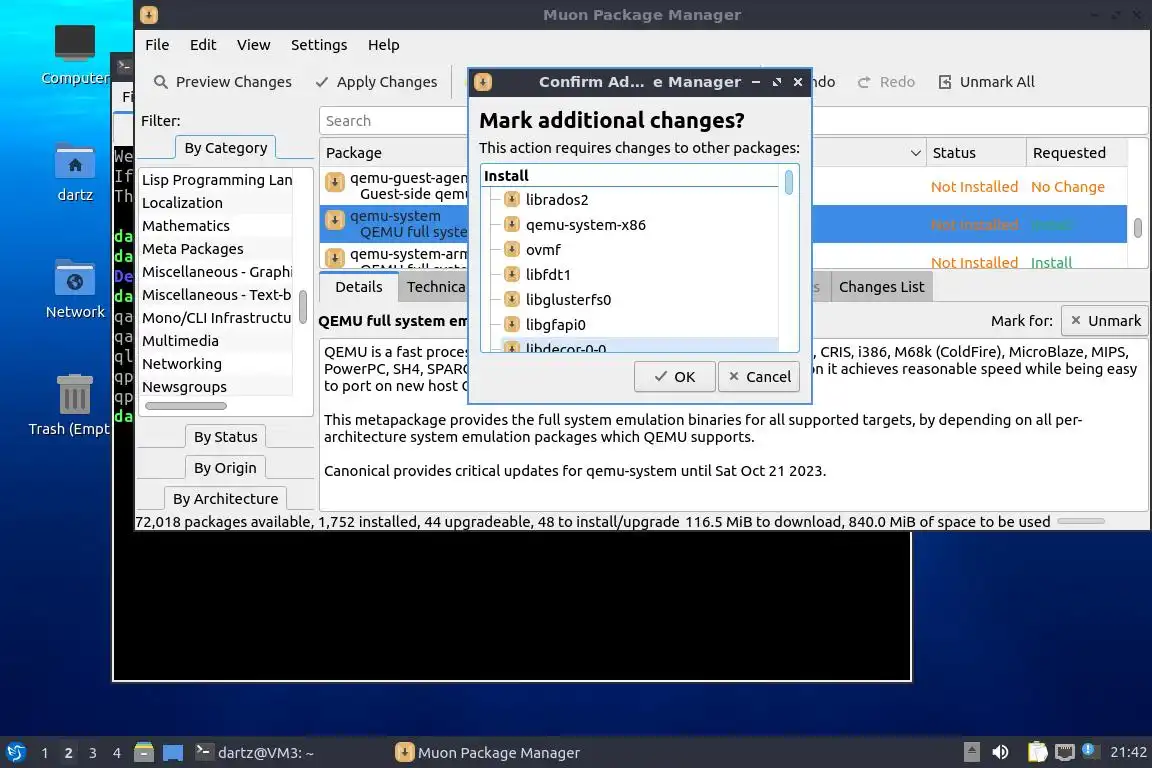Click the libglusterfs0 package icon

(x=512, y=299)
